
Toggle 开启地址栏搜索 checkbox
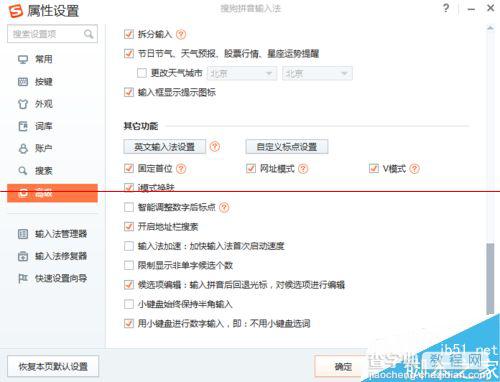pyautogui.click(x=129, y=227)
